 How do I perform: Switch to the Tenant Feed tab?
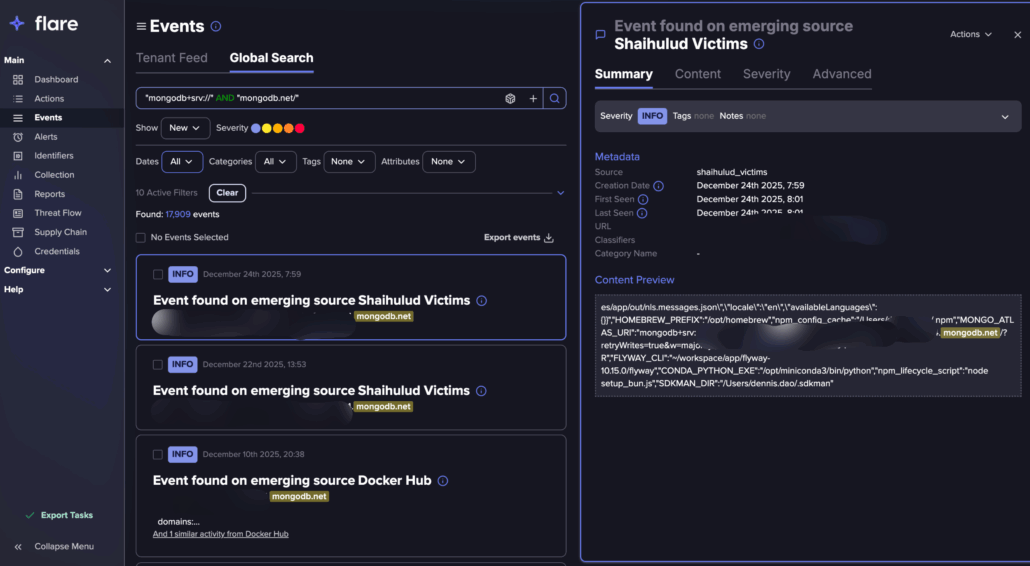click(172, 58)
